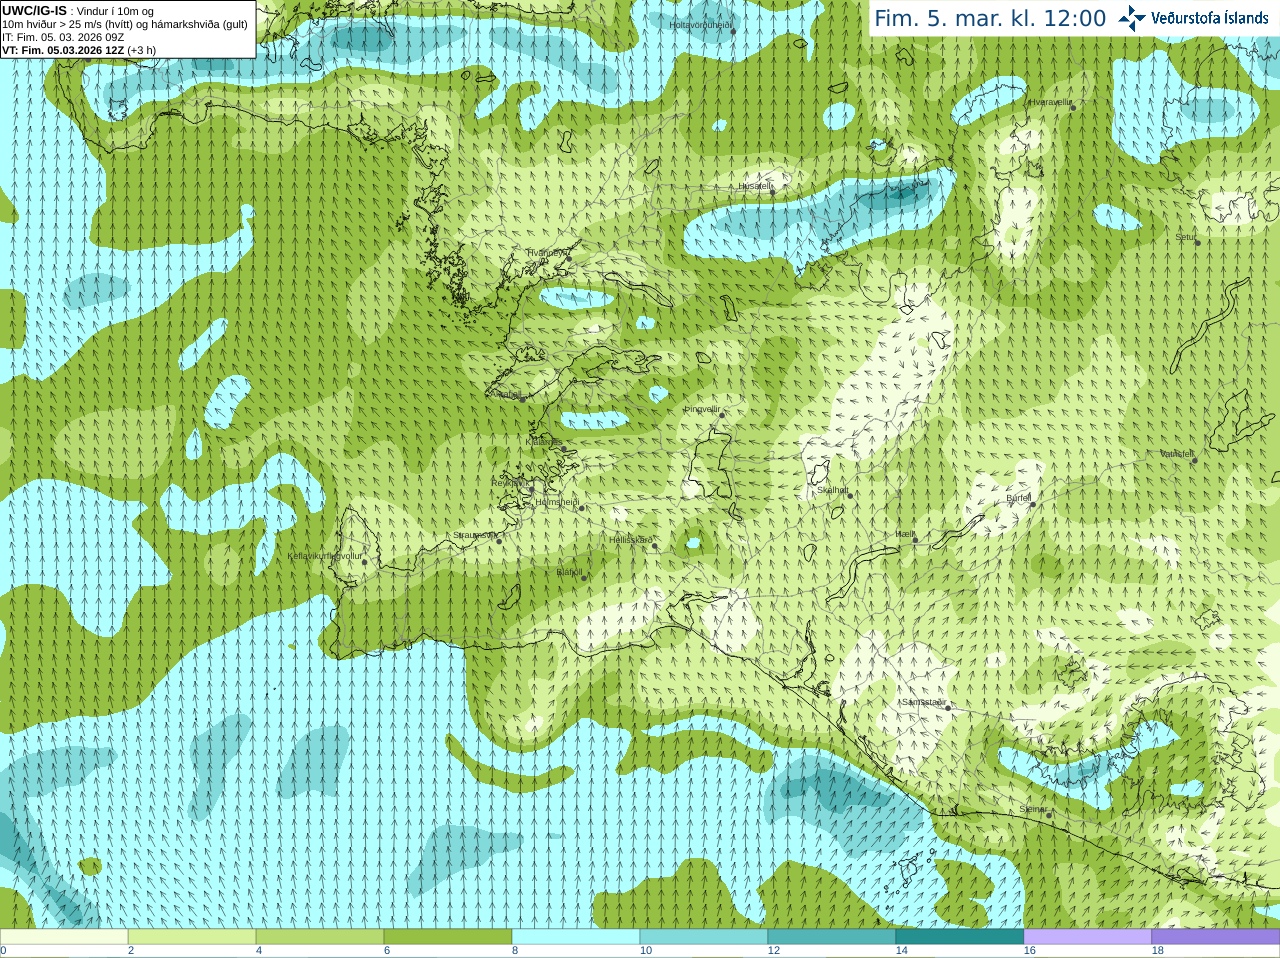Choose the 12–14 m/s legend color

832,937
